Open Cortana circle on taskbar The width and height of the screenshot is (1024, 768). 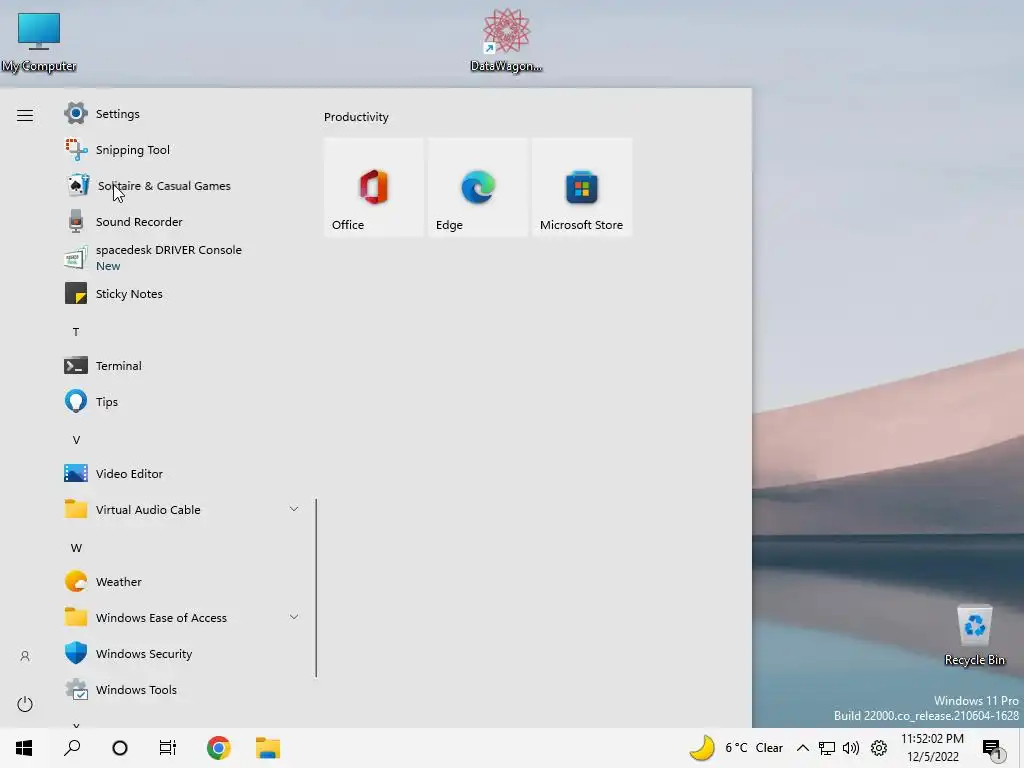click(120, 748)
